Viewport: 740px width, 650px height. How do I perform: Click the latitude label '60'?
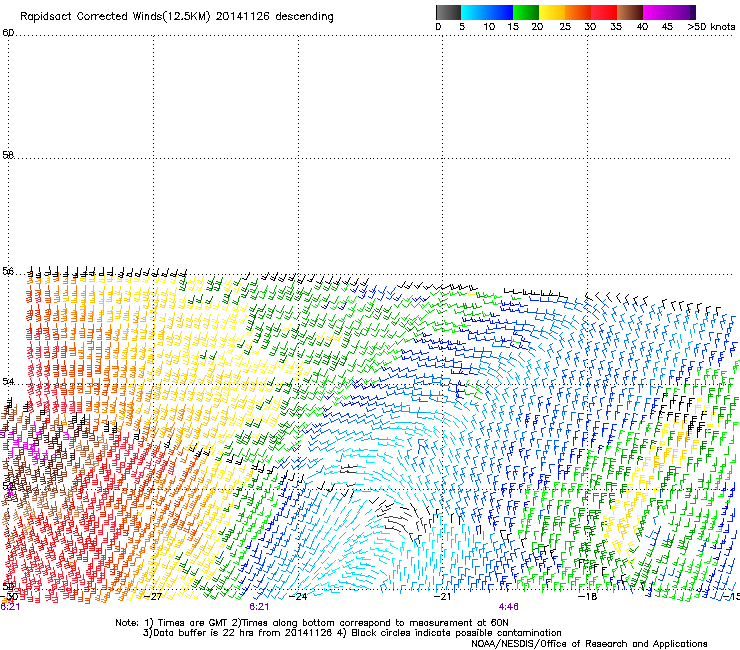pyautogui.click(x=8, y=33)
